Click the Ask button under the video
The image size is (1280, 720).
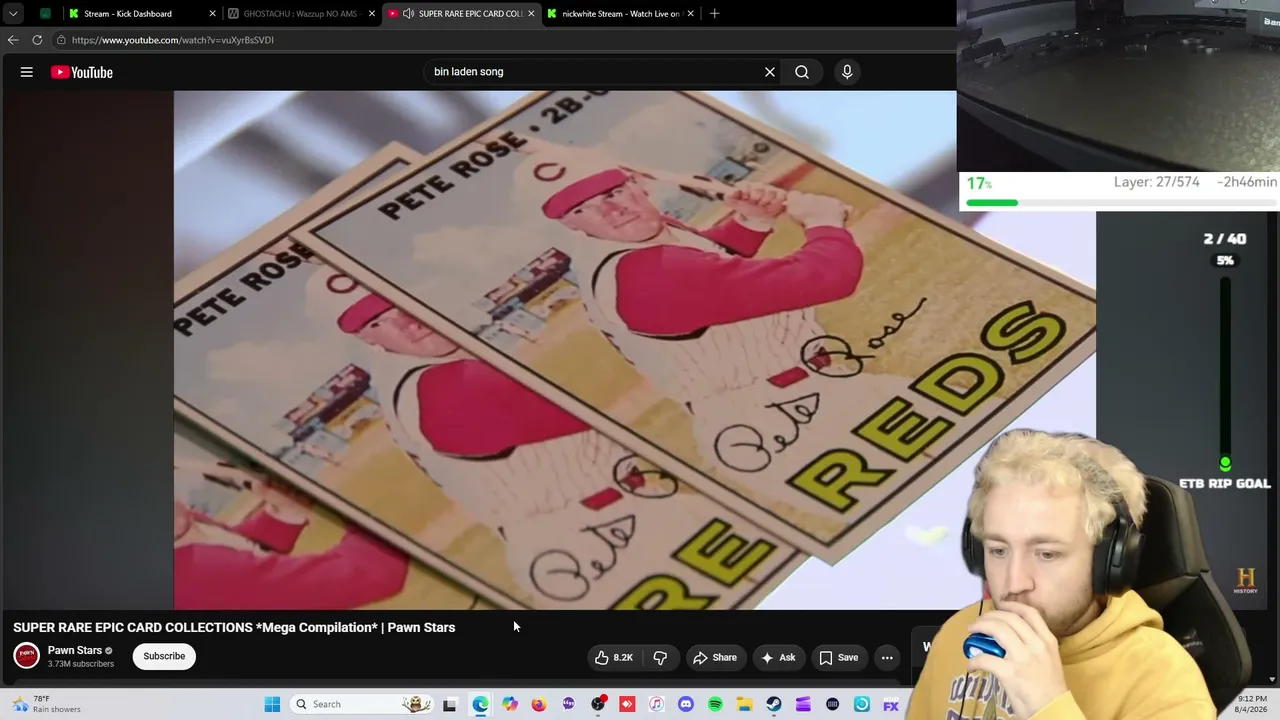(x=778, y=657)
